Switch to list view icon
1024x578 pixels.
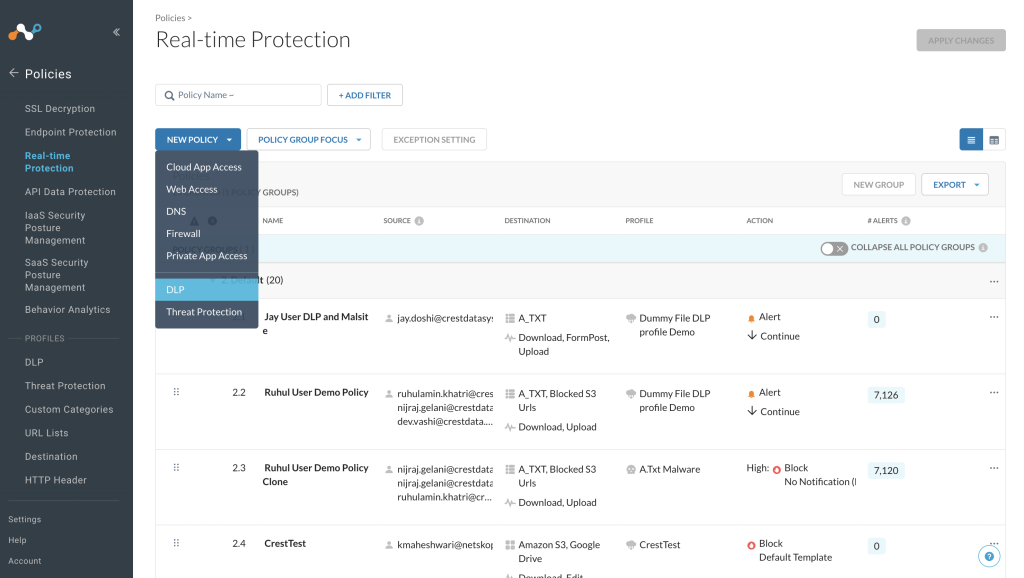point(971,140)
